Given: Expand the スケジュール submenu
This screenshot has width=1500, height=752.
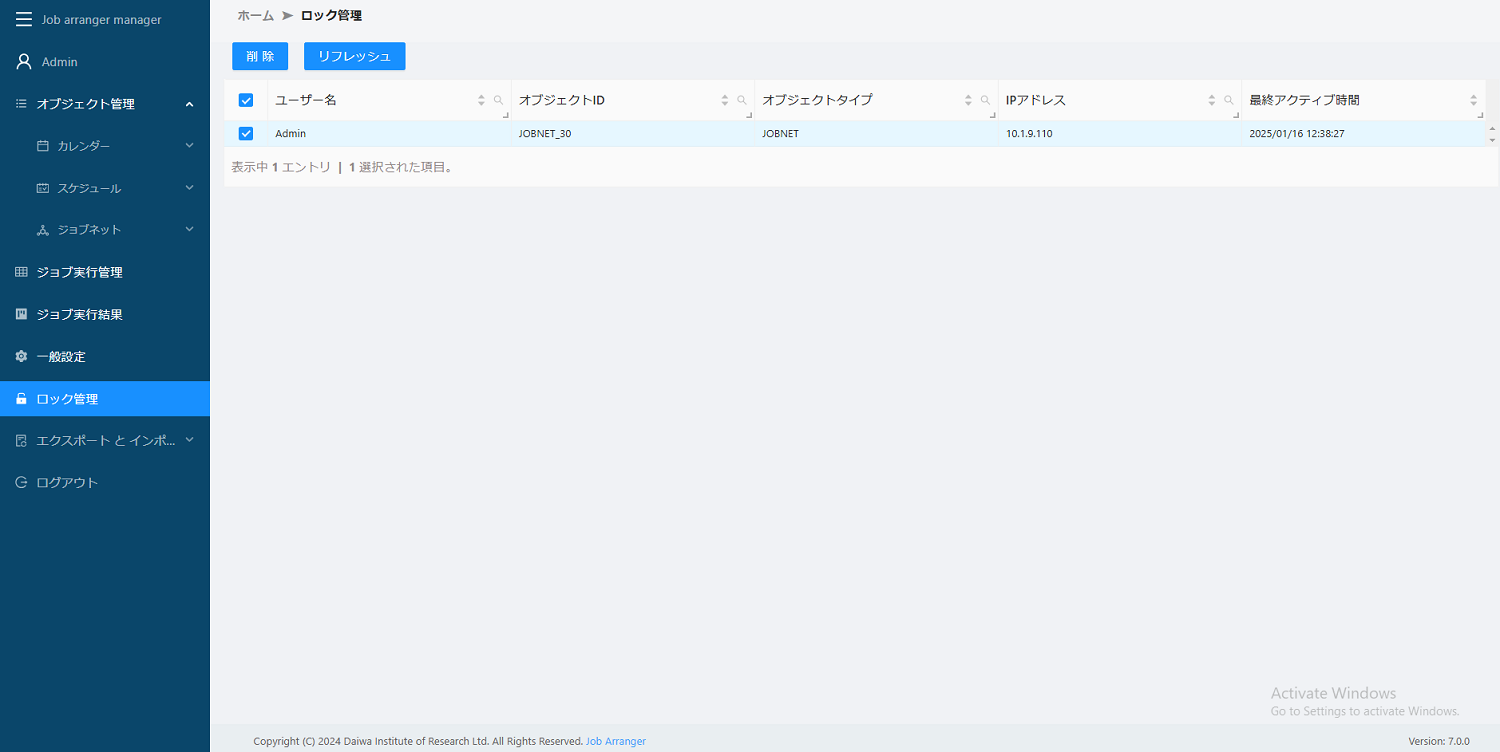Looking at the screenshot, I should click(x=189, y=188).
